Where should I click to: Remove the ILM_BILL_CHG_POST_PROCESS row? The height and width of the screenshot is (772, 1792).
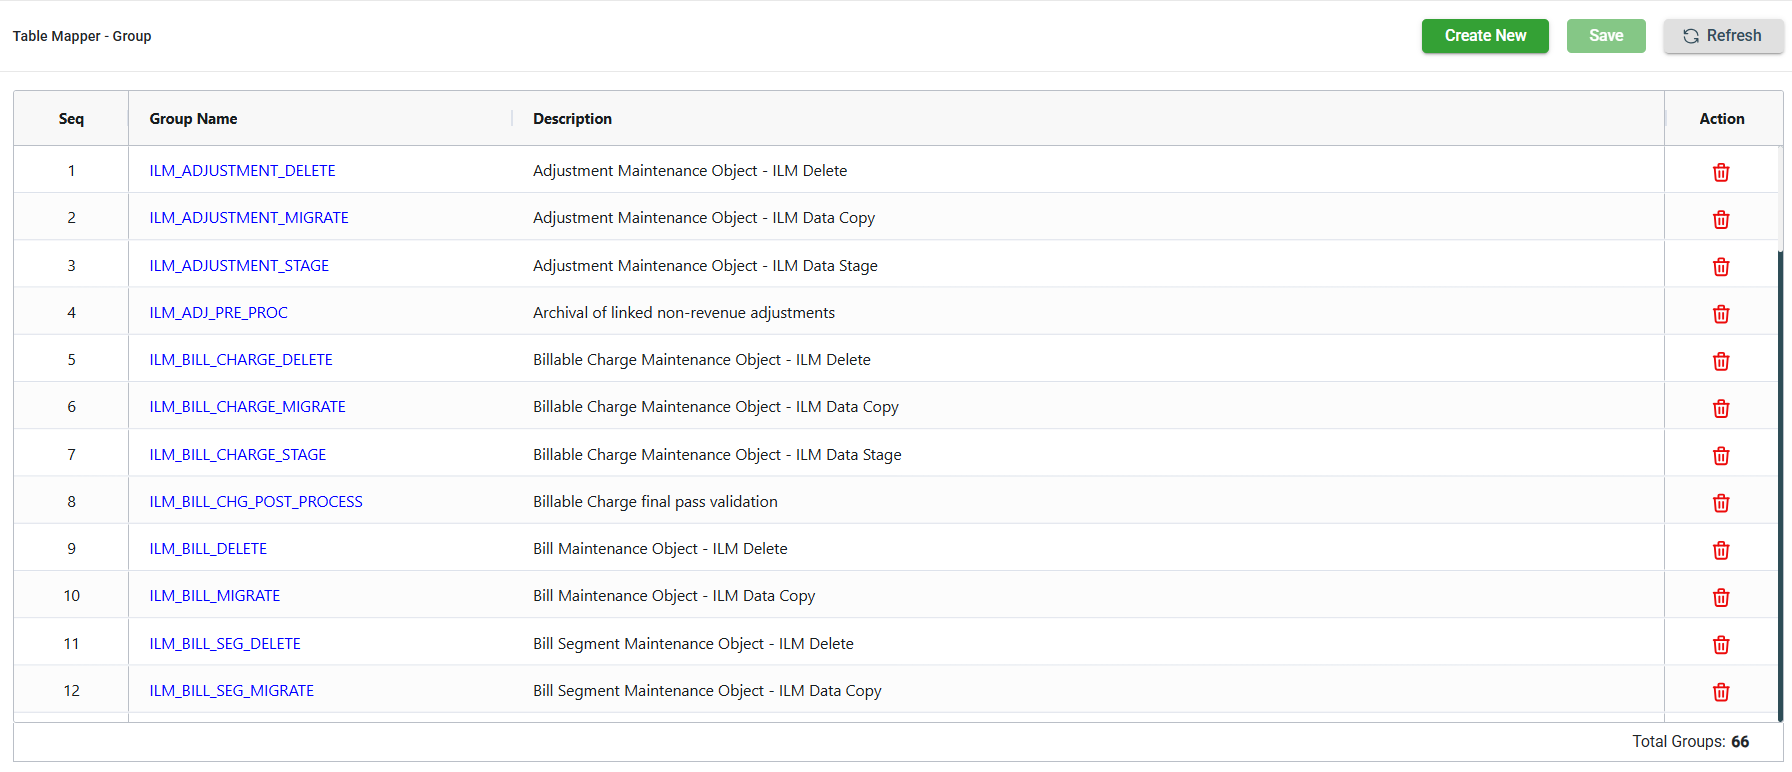1720,503
